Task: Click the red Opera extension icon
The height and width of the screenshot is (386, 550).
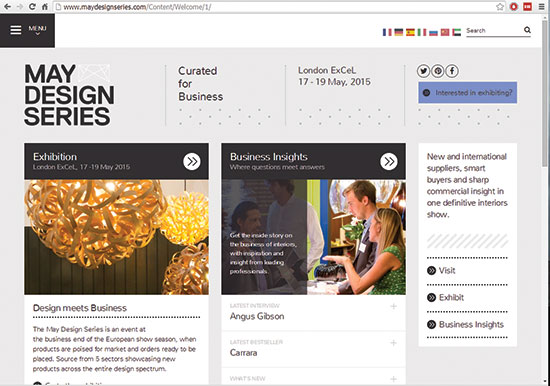Action: (514, 7)
